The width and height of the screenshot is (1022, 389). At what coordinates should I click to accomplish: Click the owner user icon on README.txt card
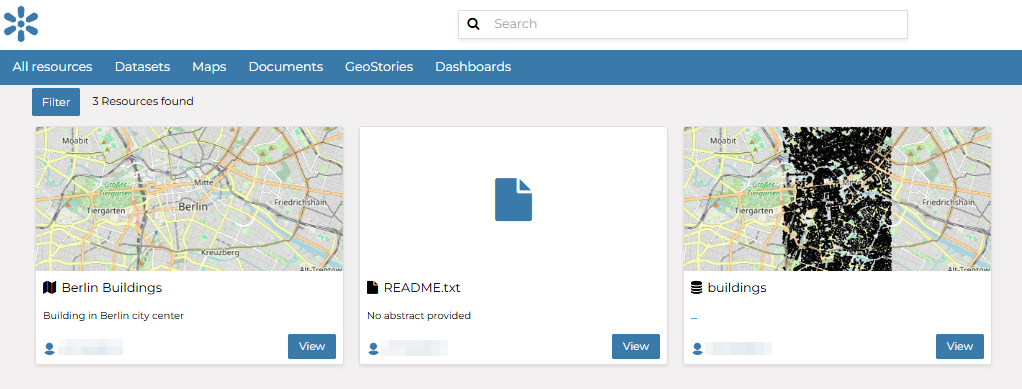tap(373, 349)
